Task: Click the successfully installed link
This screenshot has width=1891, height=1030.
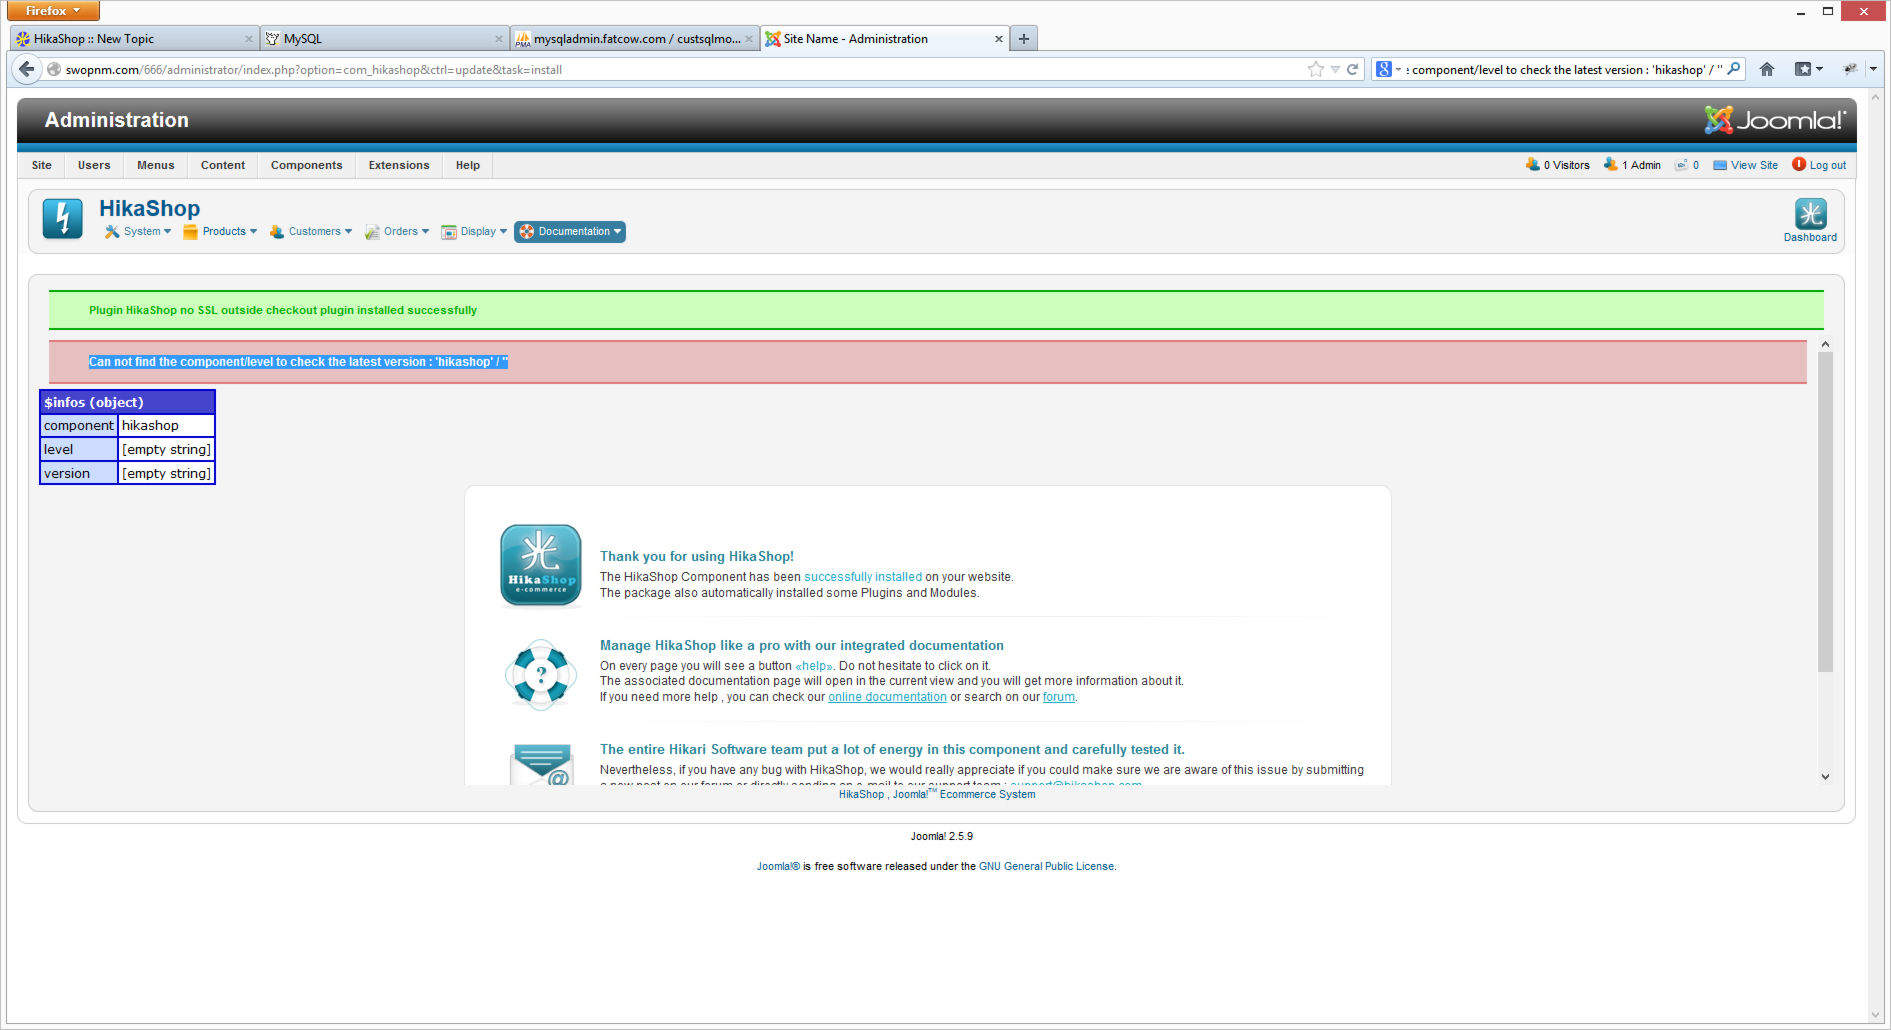Action: [x=863, y=577]
